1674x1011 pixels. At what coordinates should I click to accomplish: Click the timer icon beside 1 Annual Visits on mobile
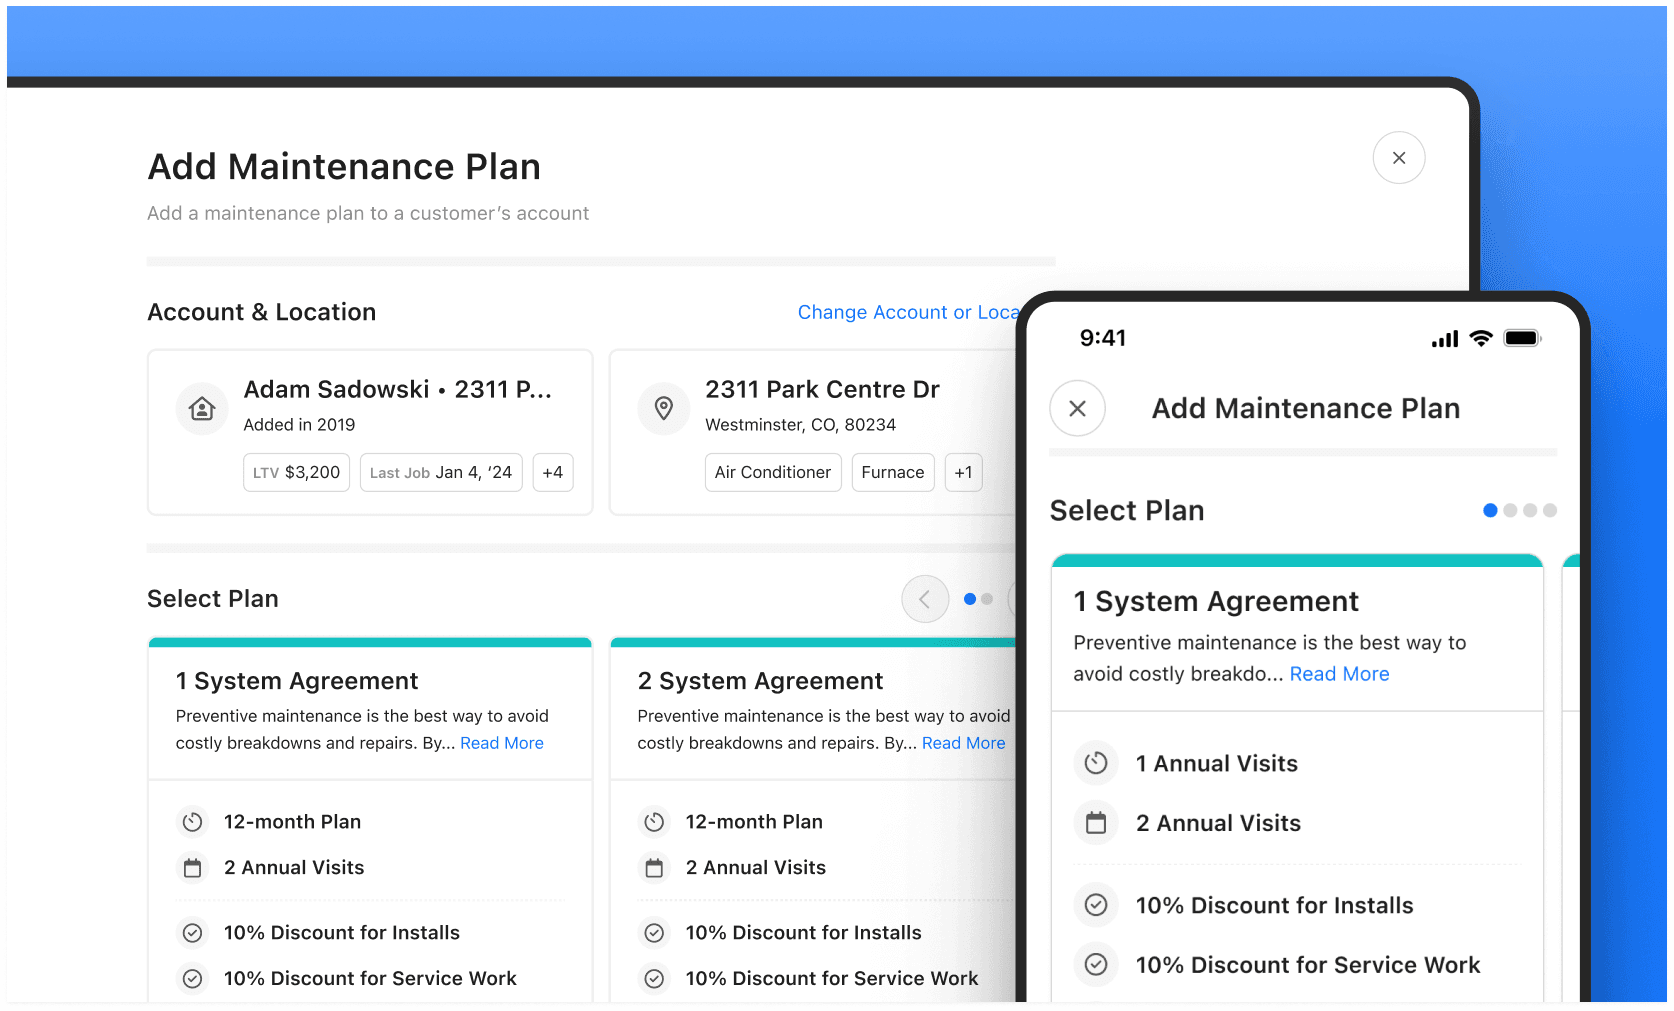tap(1096, 763)
